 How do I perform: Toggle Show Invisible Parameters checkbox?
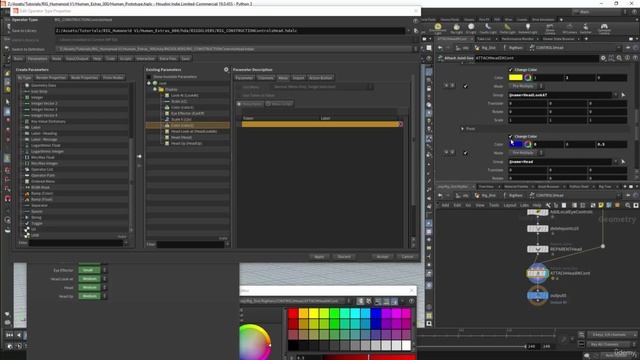tap(149, 77)
